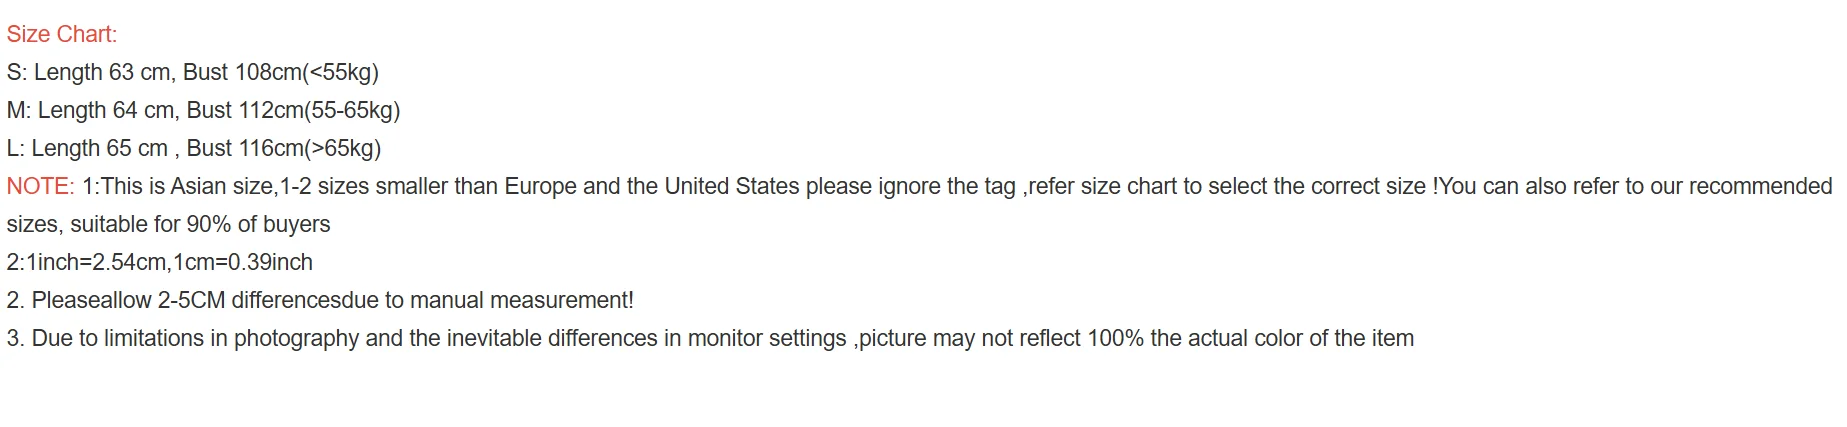The width and height of the screenshot is (1847, 427).
Task: Click the "Bust 108cm" measurement text
Action: [x=242, y=72]
